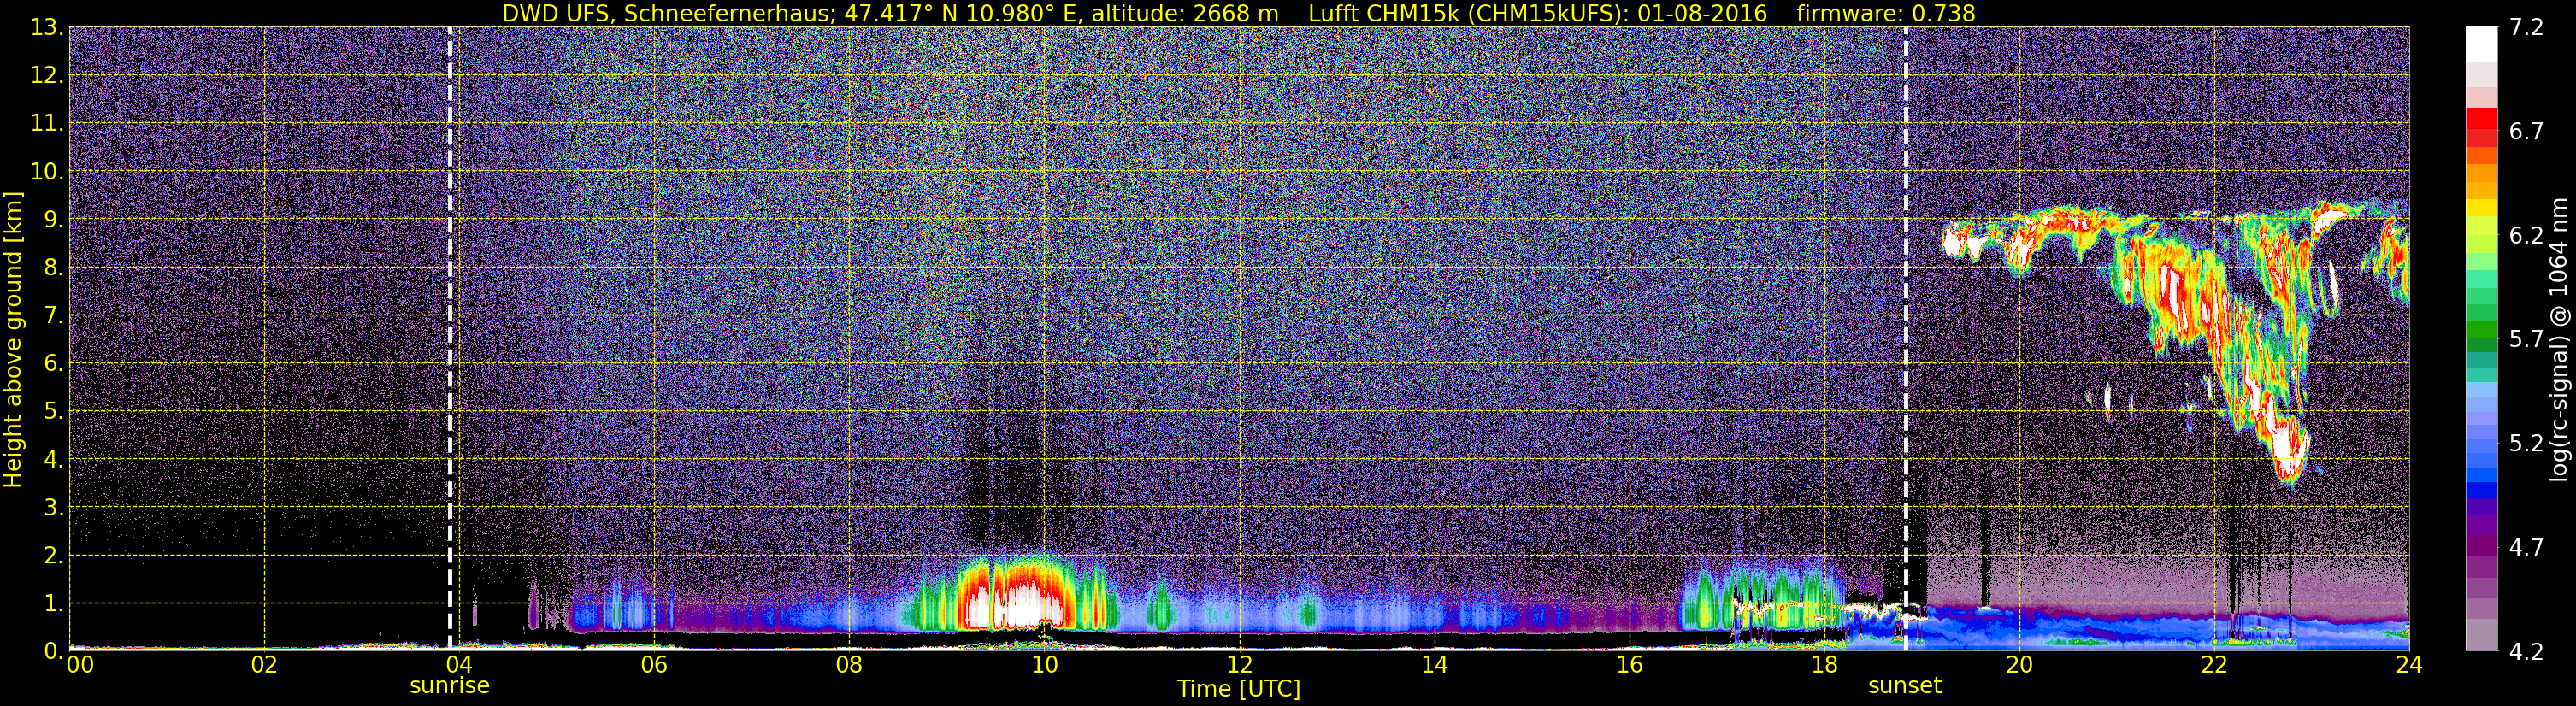The width and height of the screenshot is (2576, 706).
Task: Click the dashed sunrise marker line
Action: (x=450, y=338)
